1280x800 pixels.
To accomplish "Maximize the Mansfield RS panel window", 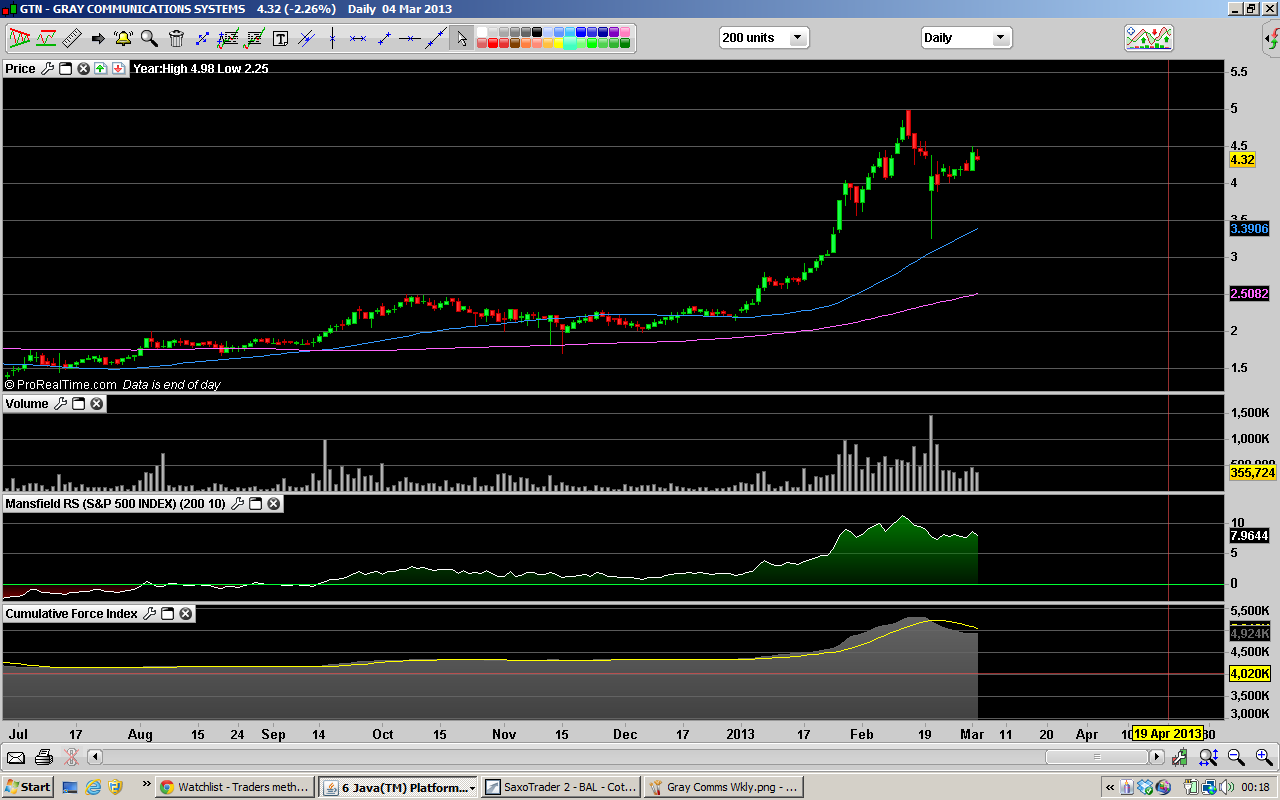I will (x=255, y=504).
